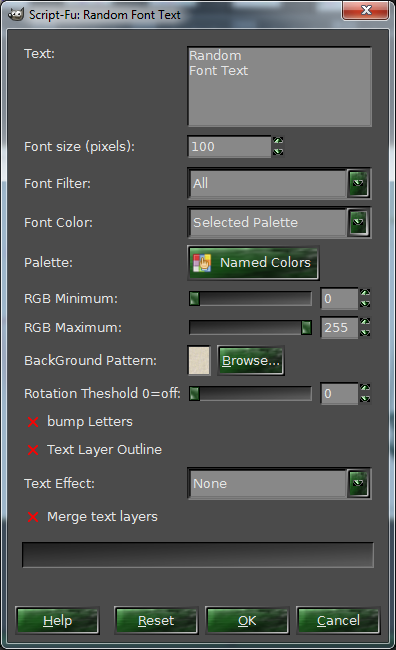Toggle the Merge text layers checkbox
Viewport: 396px width, 650px height.
coord(33,517)
